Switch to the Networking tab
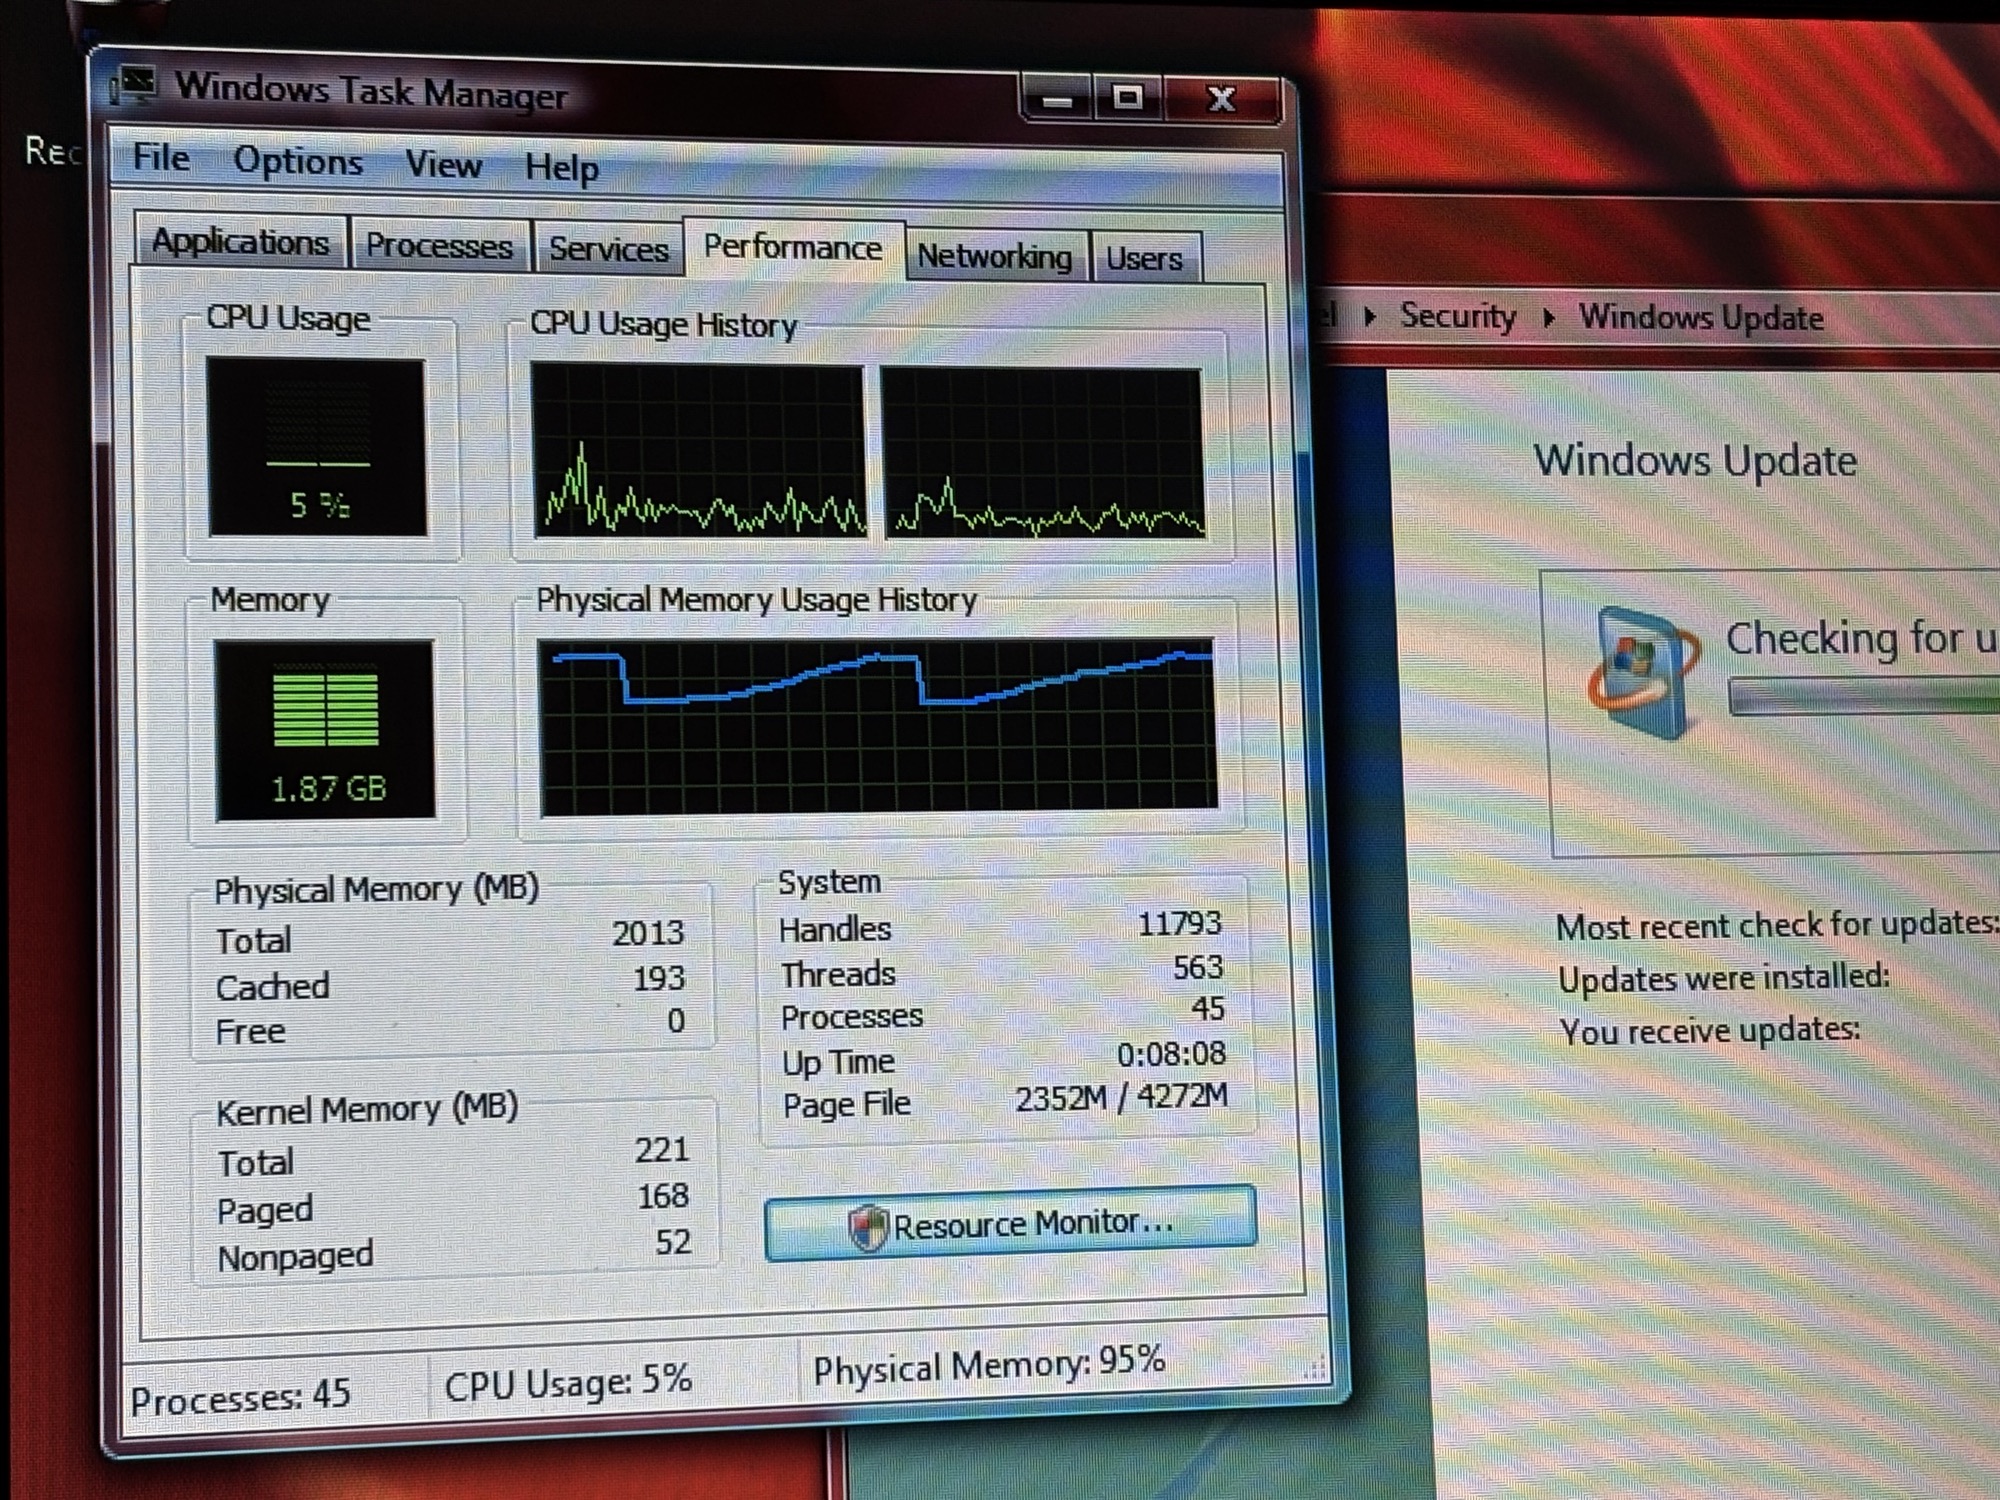The height and width of the screenshot is (1500, 2000). click(994, 257)
